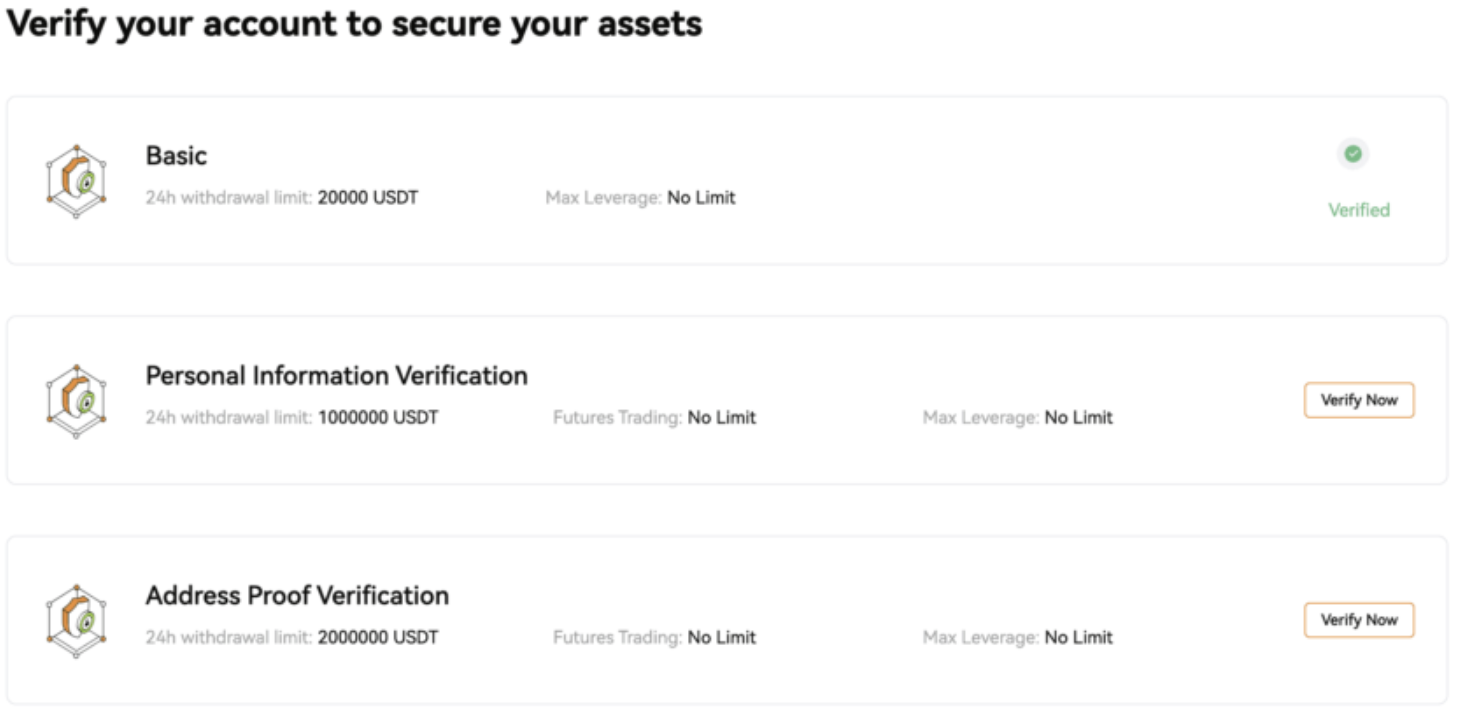Click the "Basic" tier title
The width and height of the screenshot is (1462, 722).
(x=176, y=156)
